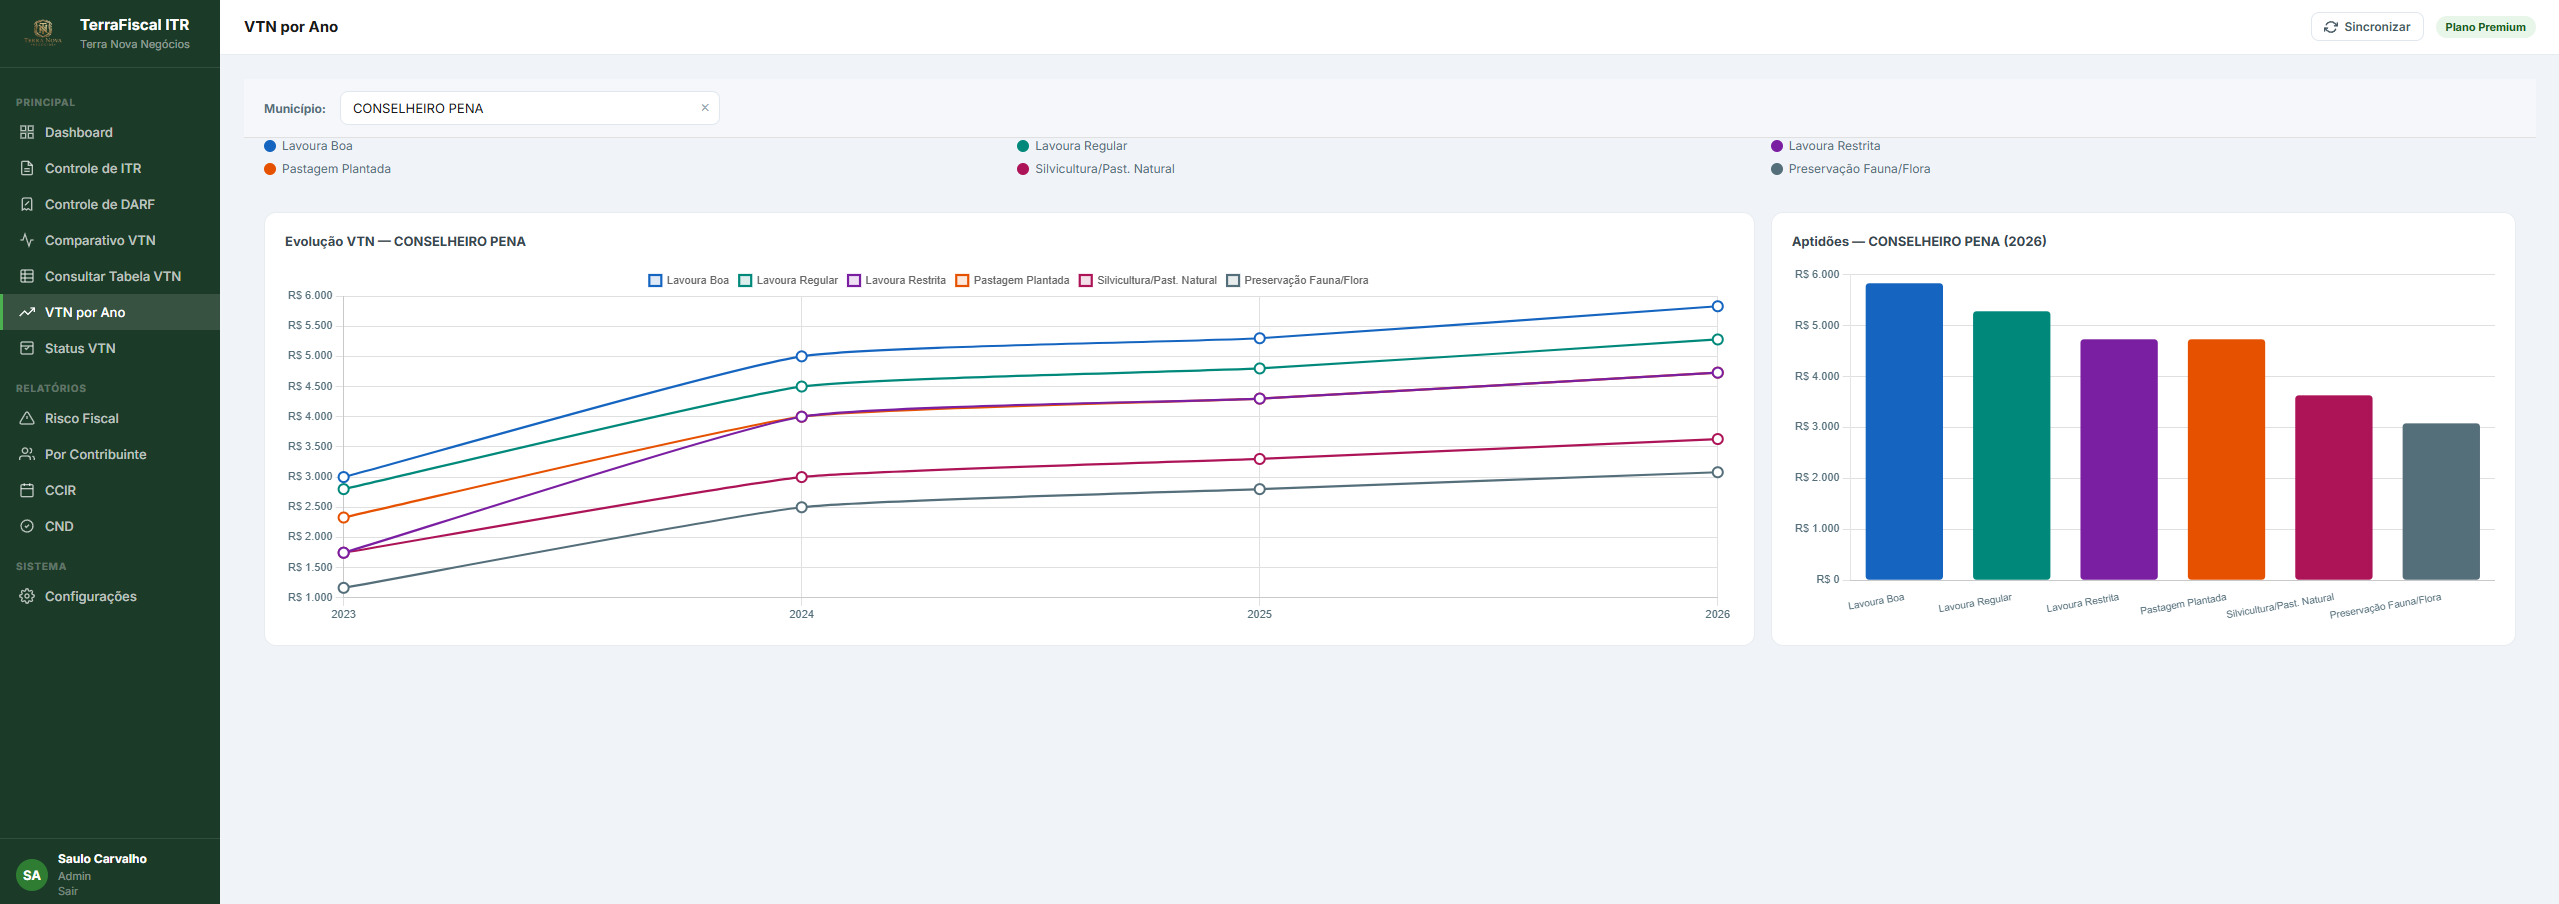2559x904 pixels.
Task: Click the purple Lavoura Restrita bar
Action: coord(2118,459)
